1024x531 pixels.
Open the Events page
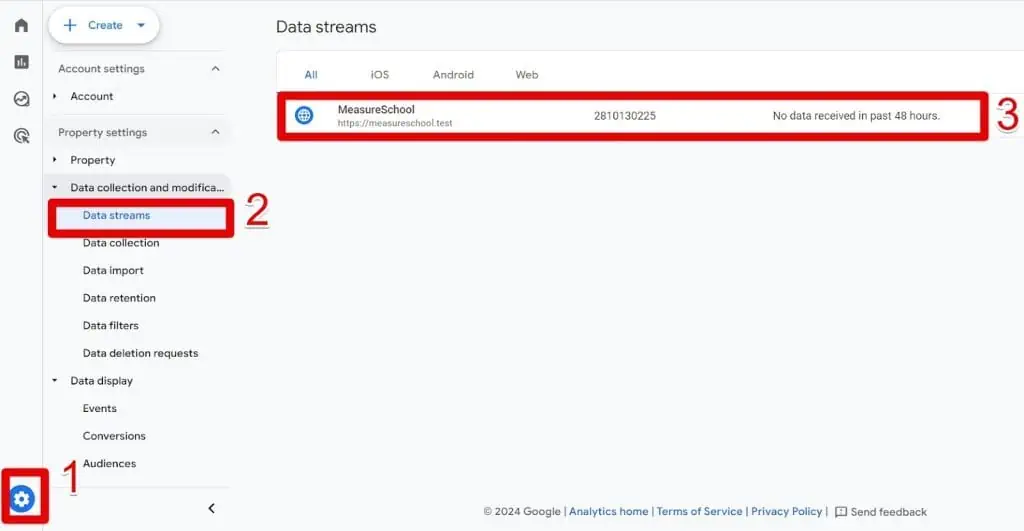pyautogui.click(x=99, y=408)
